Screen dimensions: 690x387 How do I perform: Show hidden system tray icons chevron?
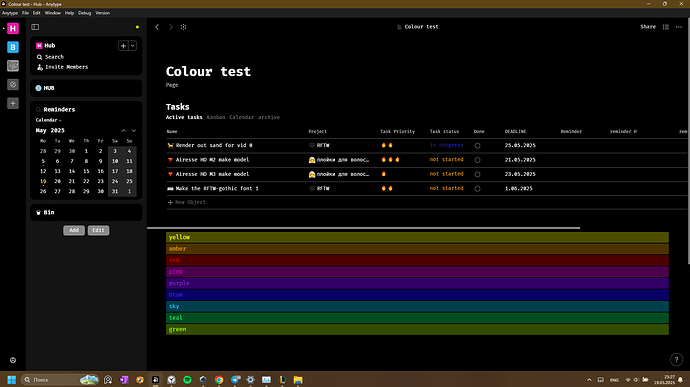589,380
